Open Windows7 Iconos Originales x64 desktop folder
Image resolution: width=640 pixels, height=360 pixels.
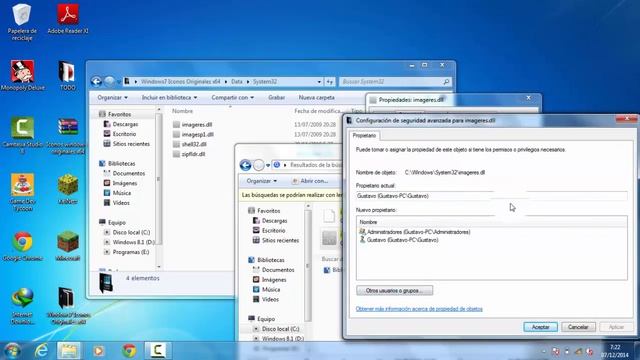pyautogui.click(x=68, y=306)
